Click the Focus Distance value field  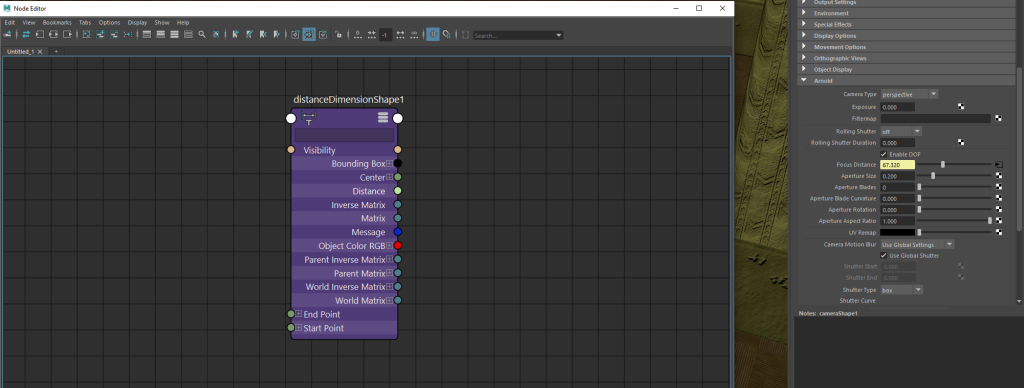[897, 165]
